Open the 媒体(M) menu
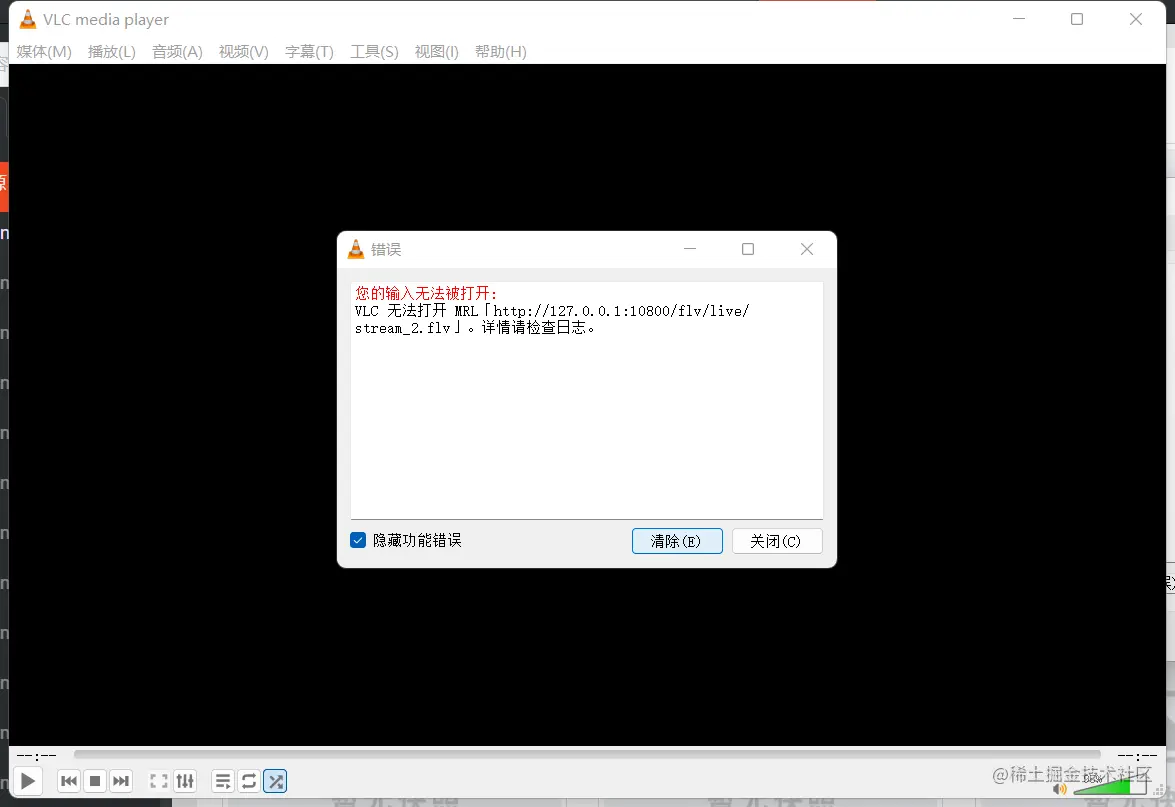 coord(44,52)
